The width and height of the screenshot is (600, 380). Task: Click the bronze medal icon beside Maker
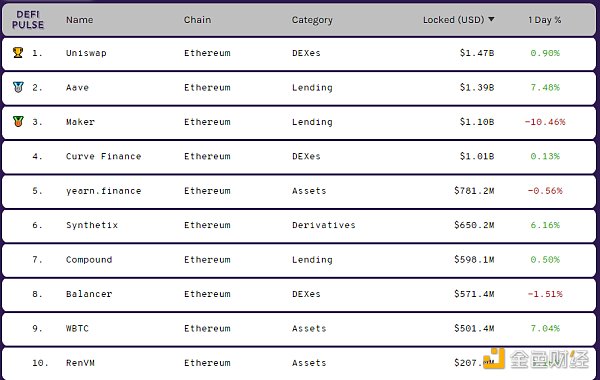[18, 122]
